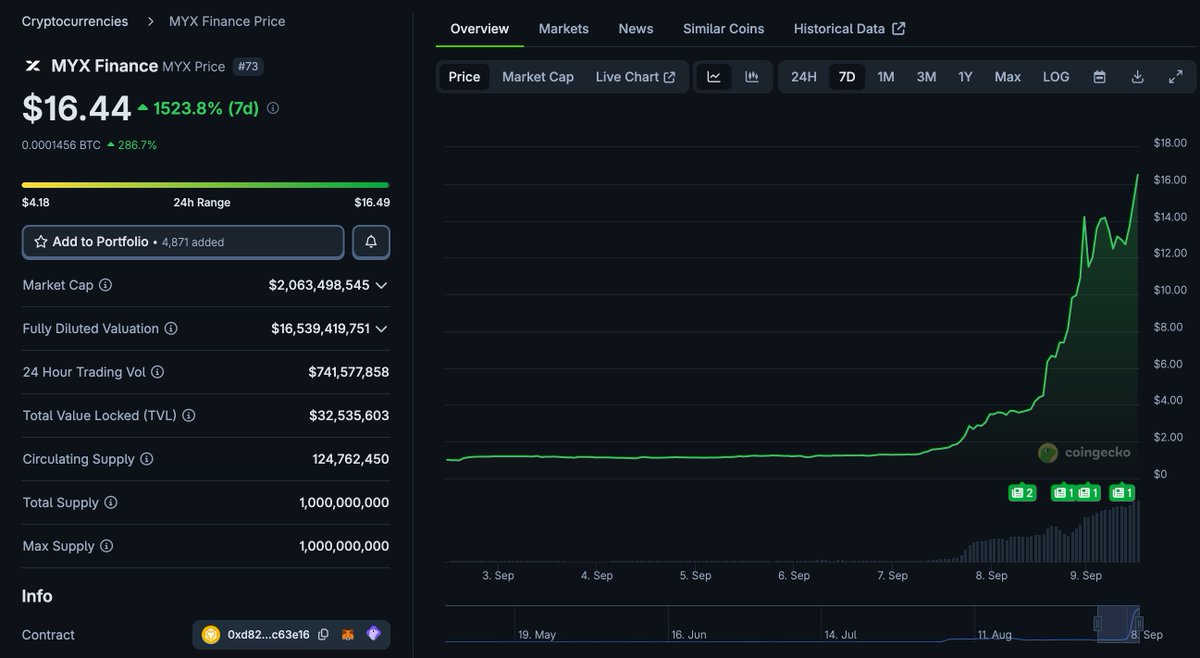Set chart range to 3M

(926, 77)
